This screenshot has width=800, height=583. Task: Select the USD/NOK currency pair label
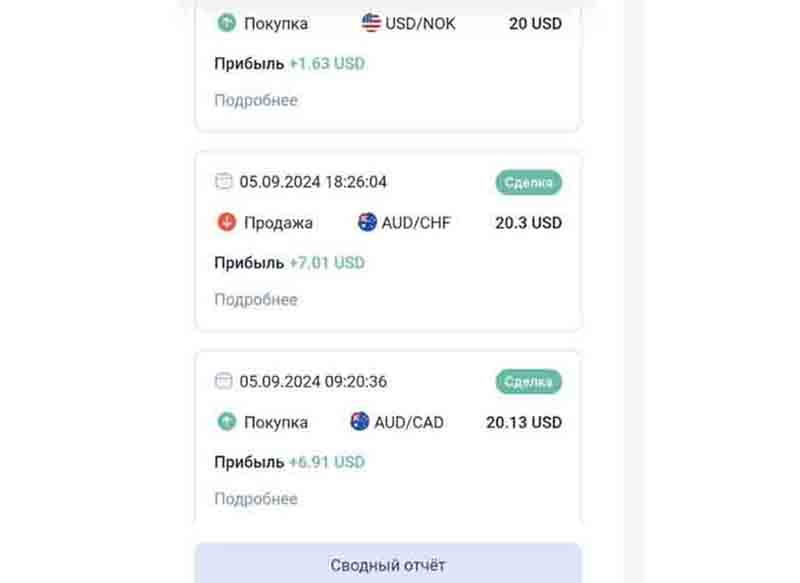tap(420, 23)
